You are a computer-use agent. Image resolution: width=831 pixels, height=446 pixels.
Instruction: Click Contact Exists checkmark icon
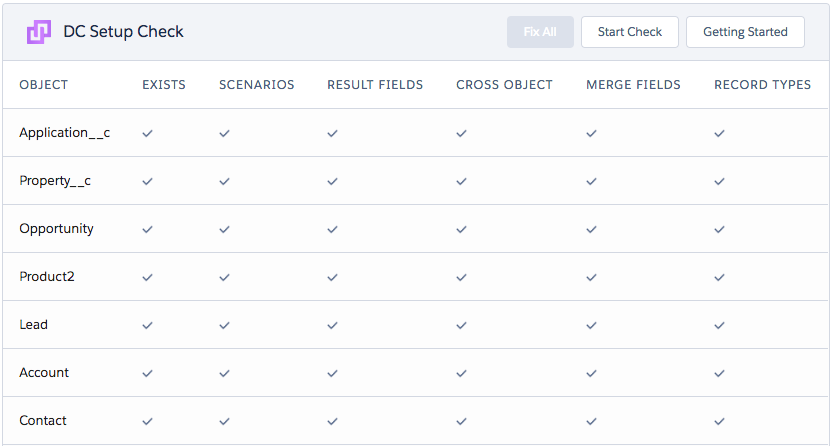coord(147,421)
